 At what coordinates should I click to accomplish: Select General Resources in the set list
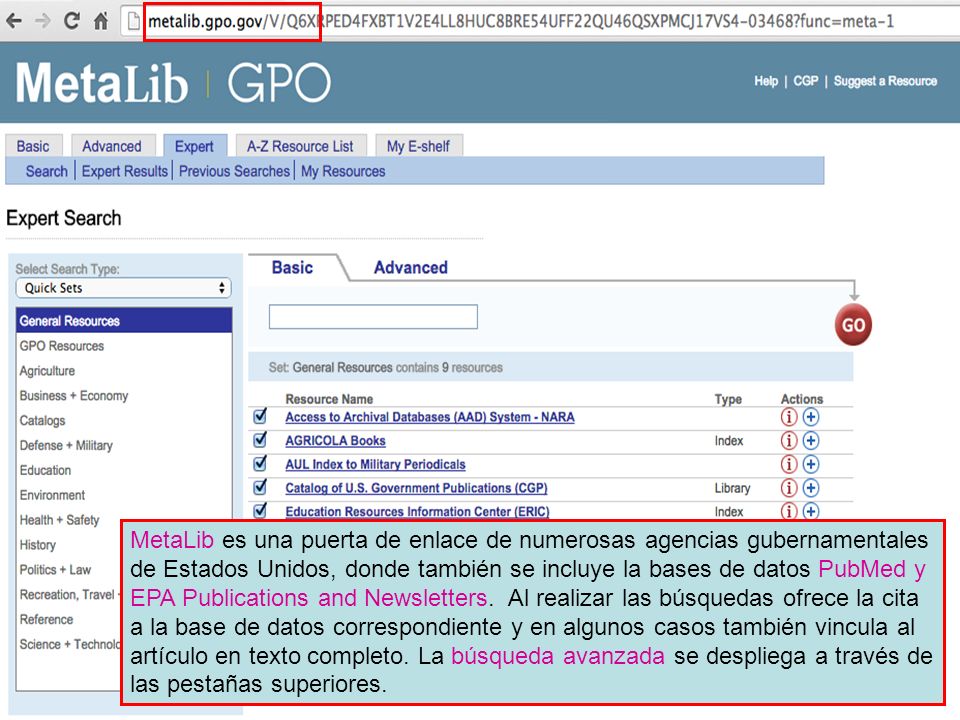tap(124, 321)
